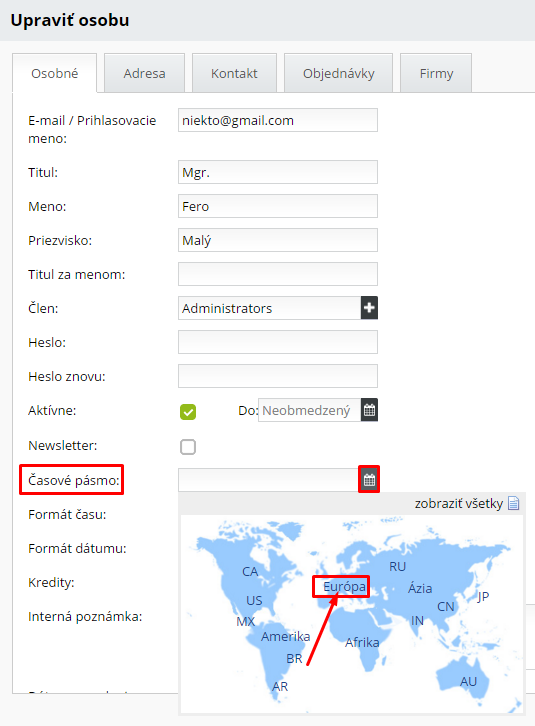The image size is (535, 726).
Task: Click the Heslo password field
Action: coord(278,342)
